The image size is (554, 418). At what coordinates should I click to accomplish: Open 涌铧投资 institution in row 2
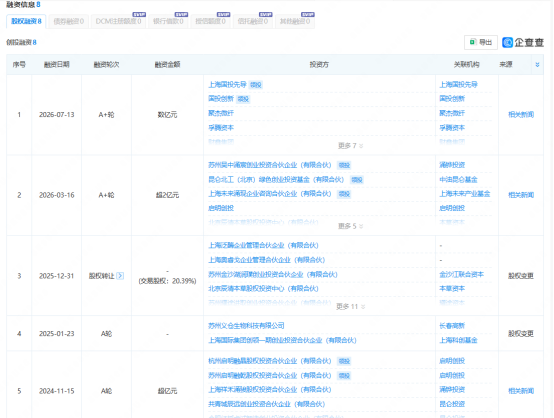pyautogui.click(x=452, y=165)
